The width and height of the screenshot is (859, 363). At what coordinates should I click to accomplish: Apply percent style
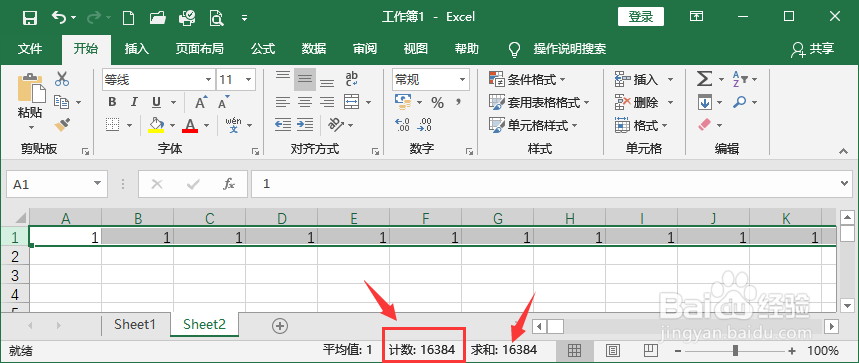point(437,102)
